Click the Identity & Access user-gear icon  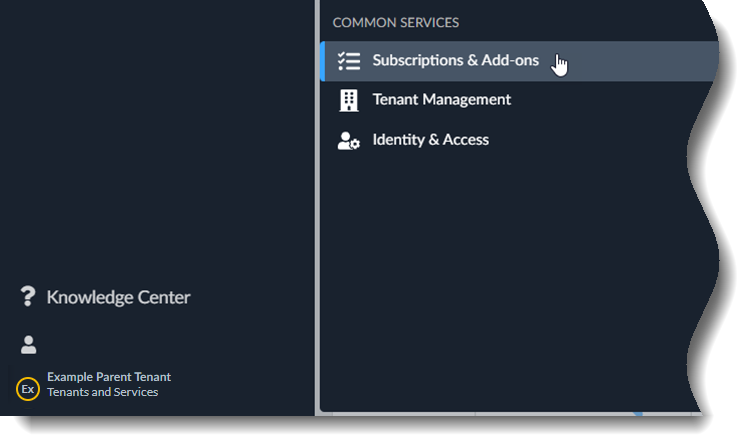[x=349, y=140]
